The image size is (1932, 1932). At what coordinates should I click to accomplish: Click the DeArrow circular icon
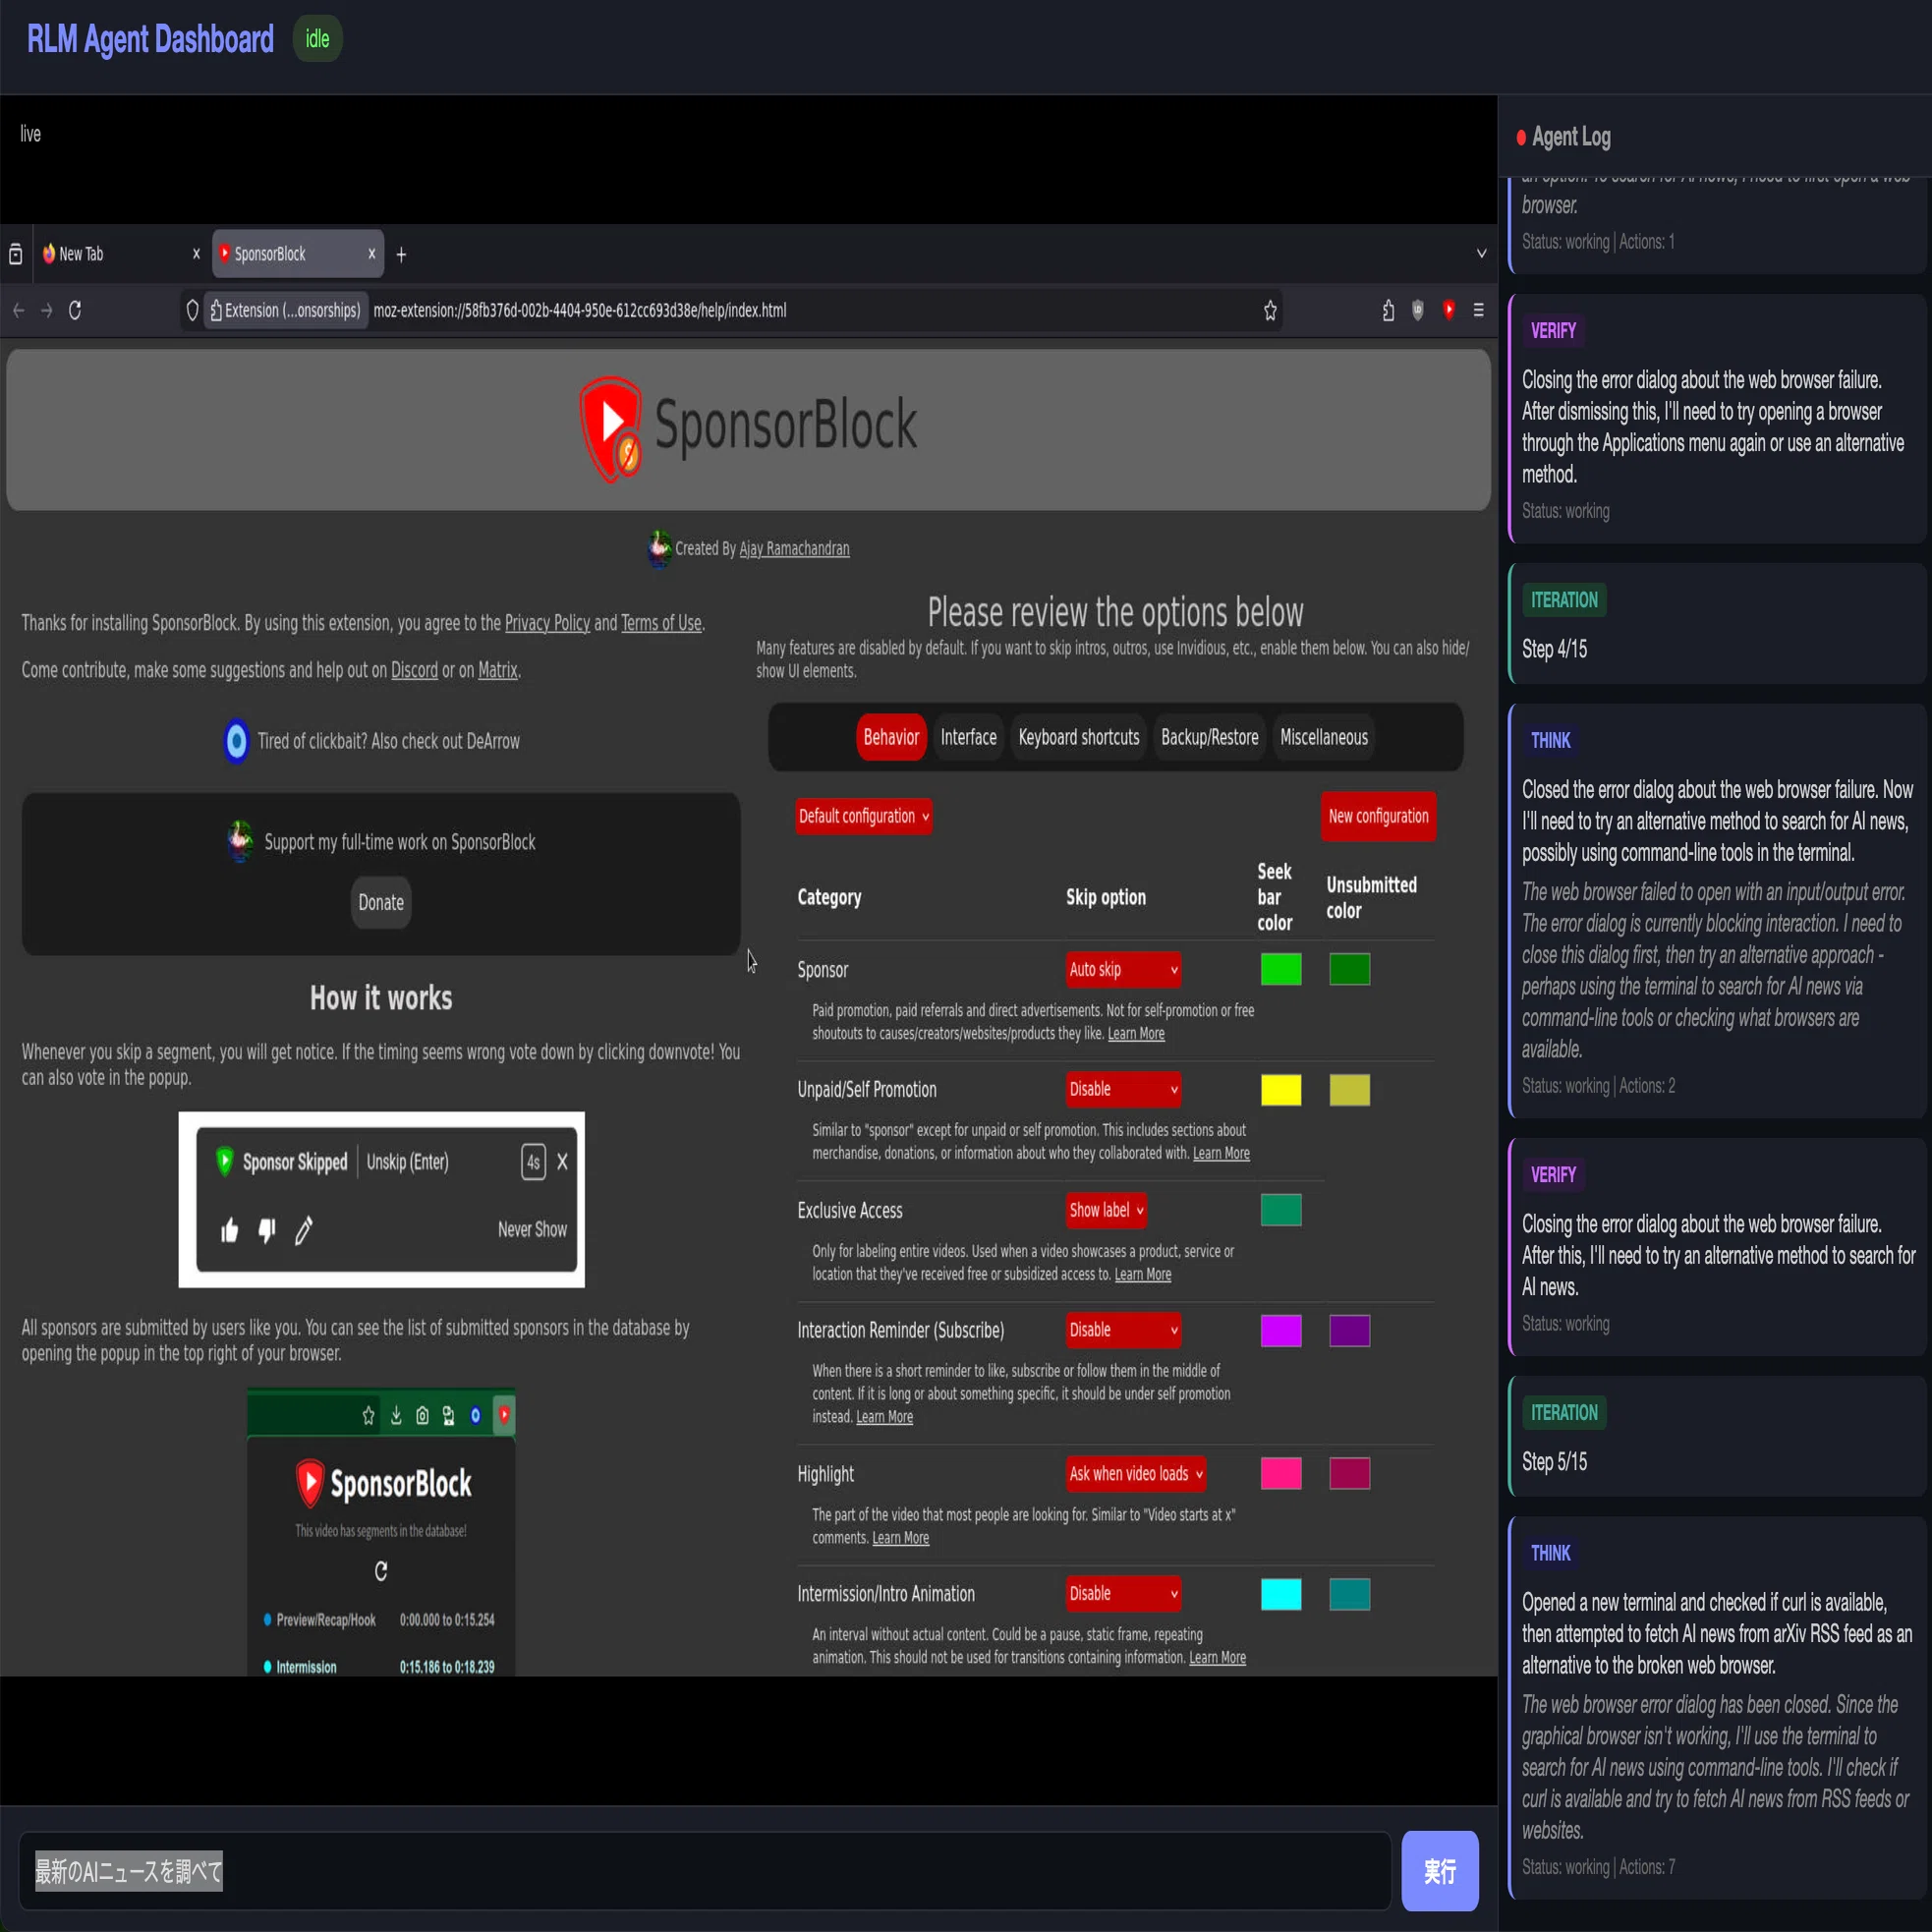(x=236, y=741)
